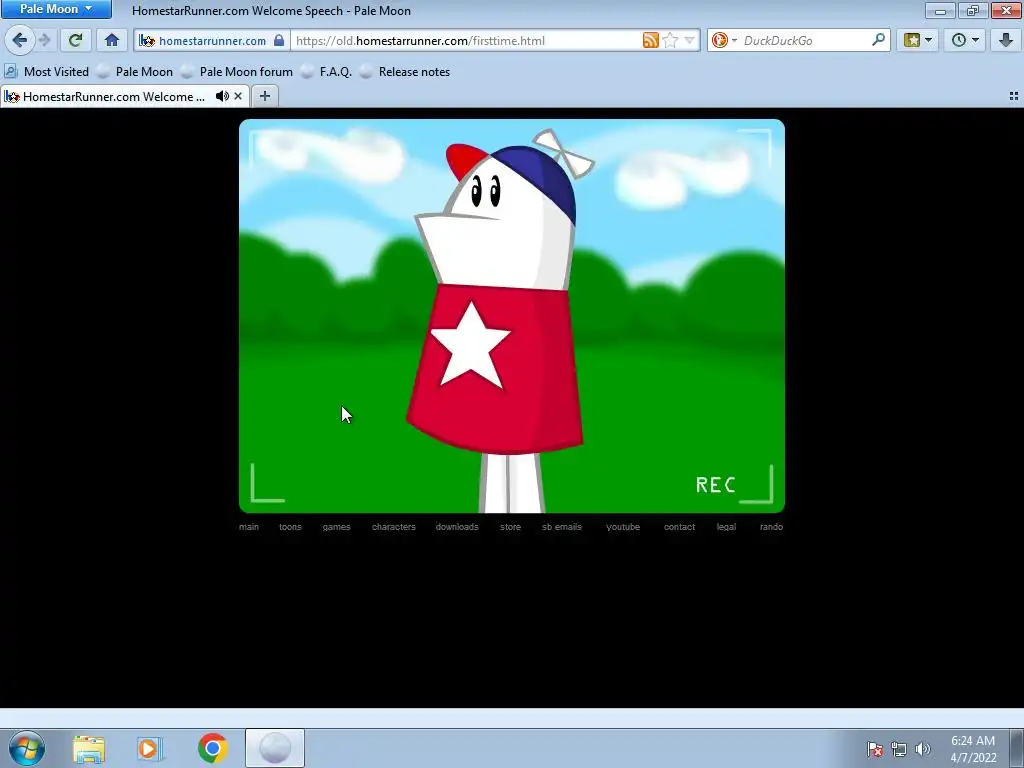Open the contact page link
The image size is (1024, 768).
pos(679,527)
